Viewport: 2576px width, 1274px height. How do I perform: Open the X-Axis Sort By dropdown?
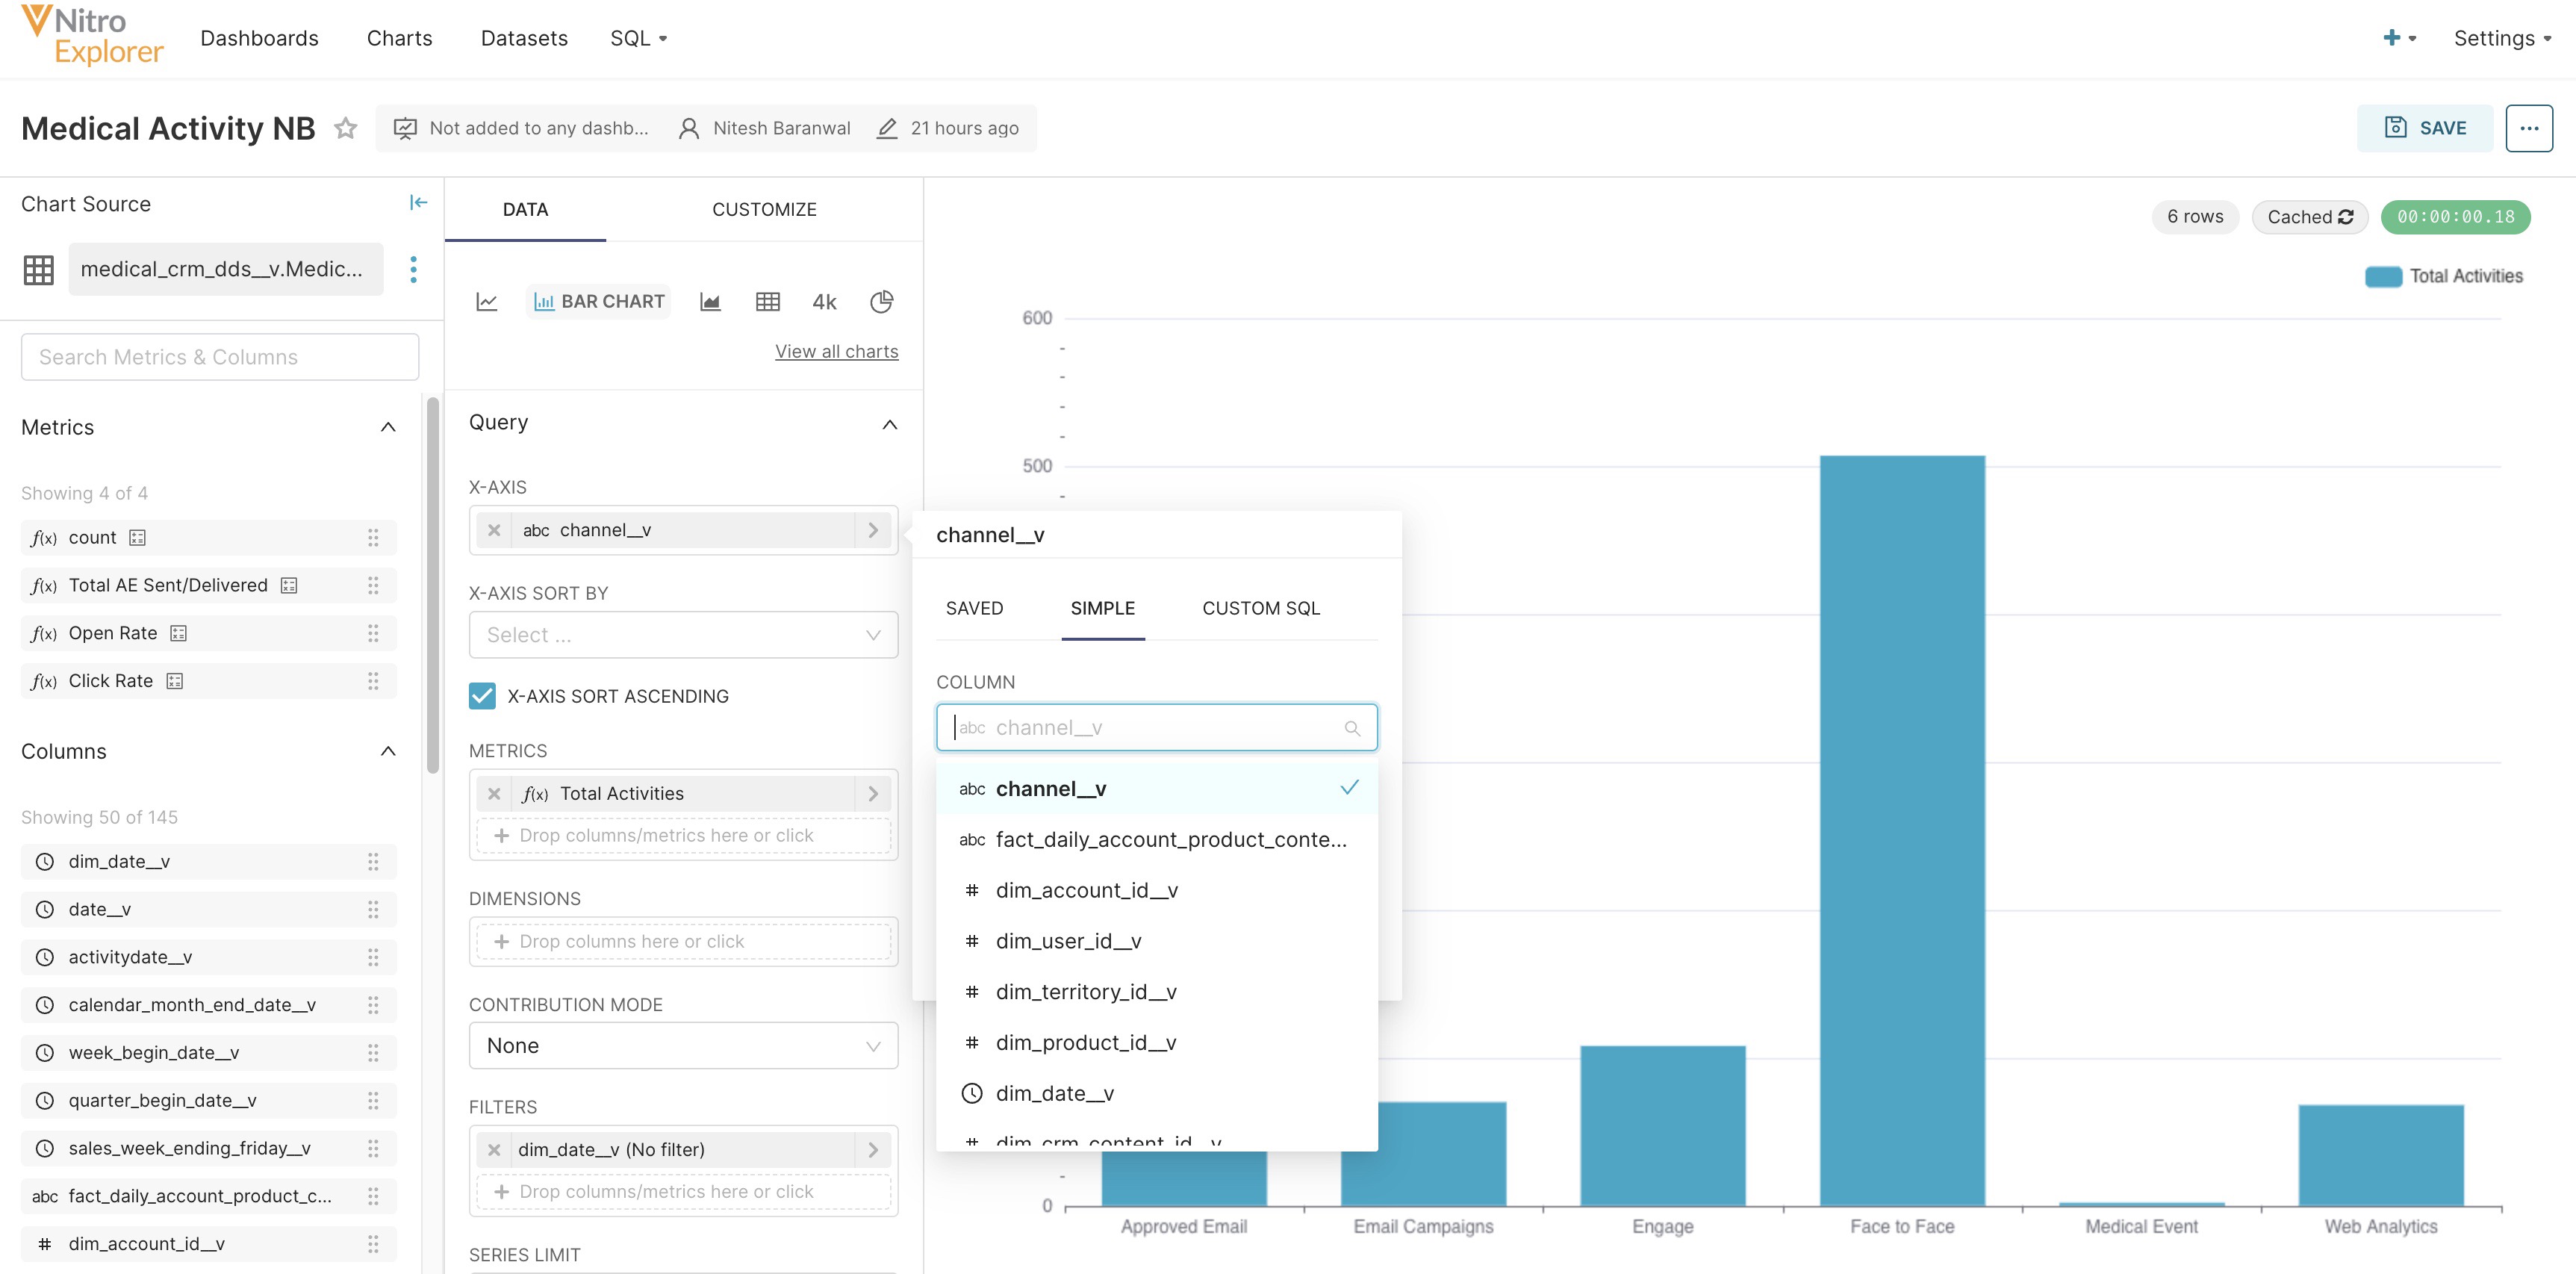click(683, 635)
